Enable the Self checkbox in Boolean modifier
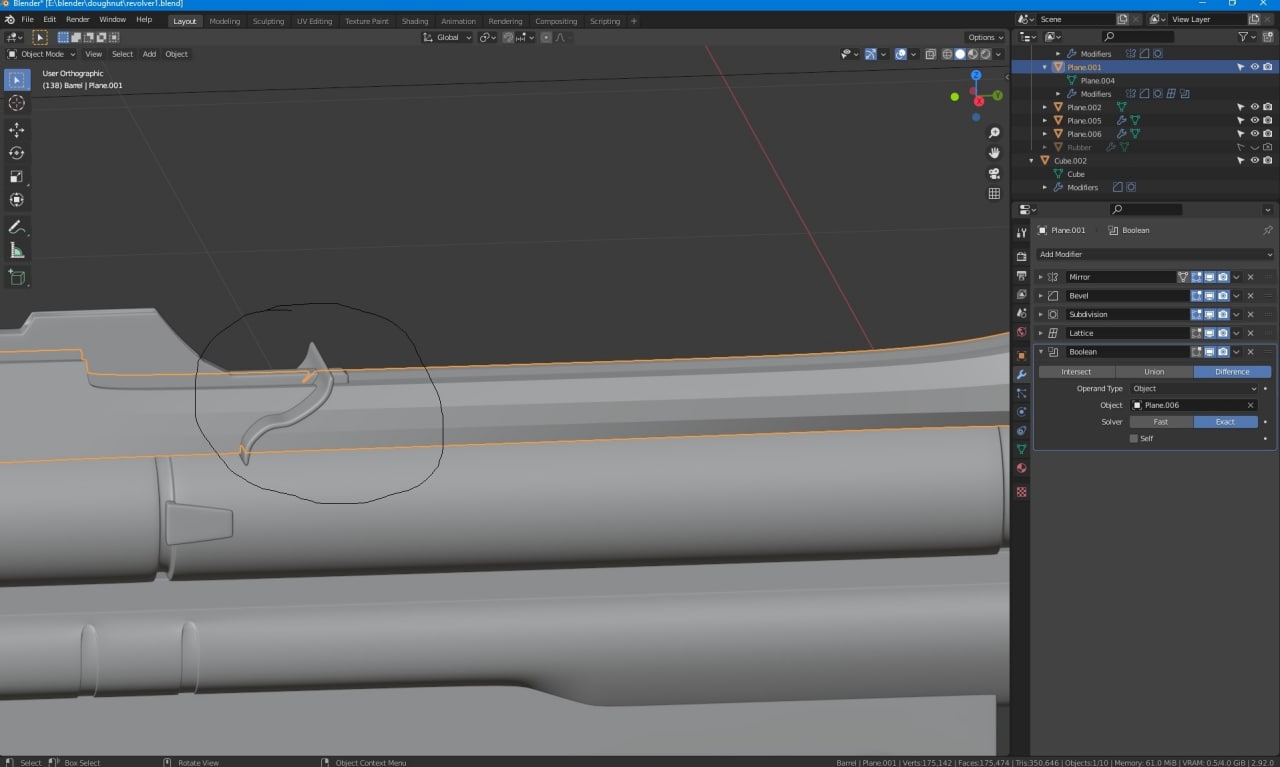The image size is (1280, 767). point(1133,438)
